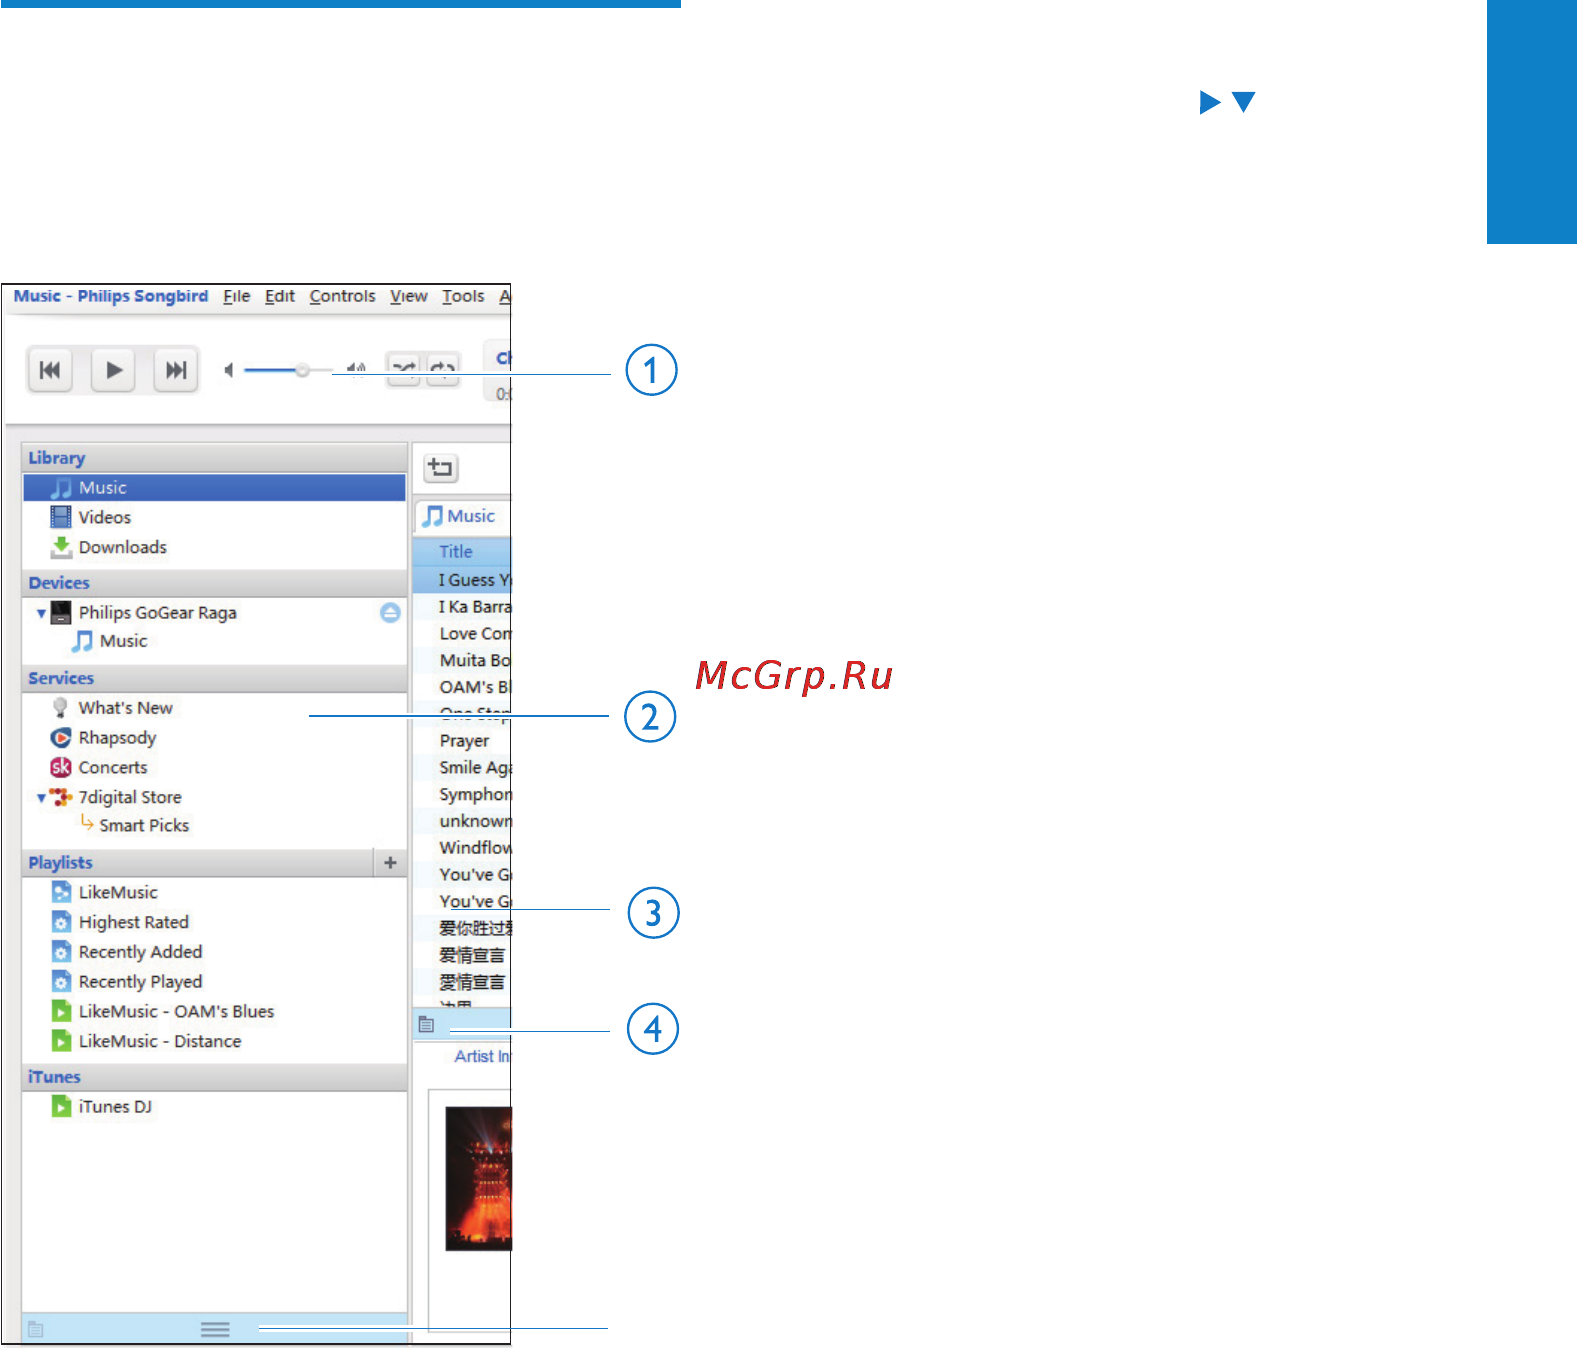This screenshot has height=1348, width=1577.
Task: Click the switch view button above Music tab
Action: point(440,467)
